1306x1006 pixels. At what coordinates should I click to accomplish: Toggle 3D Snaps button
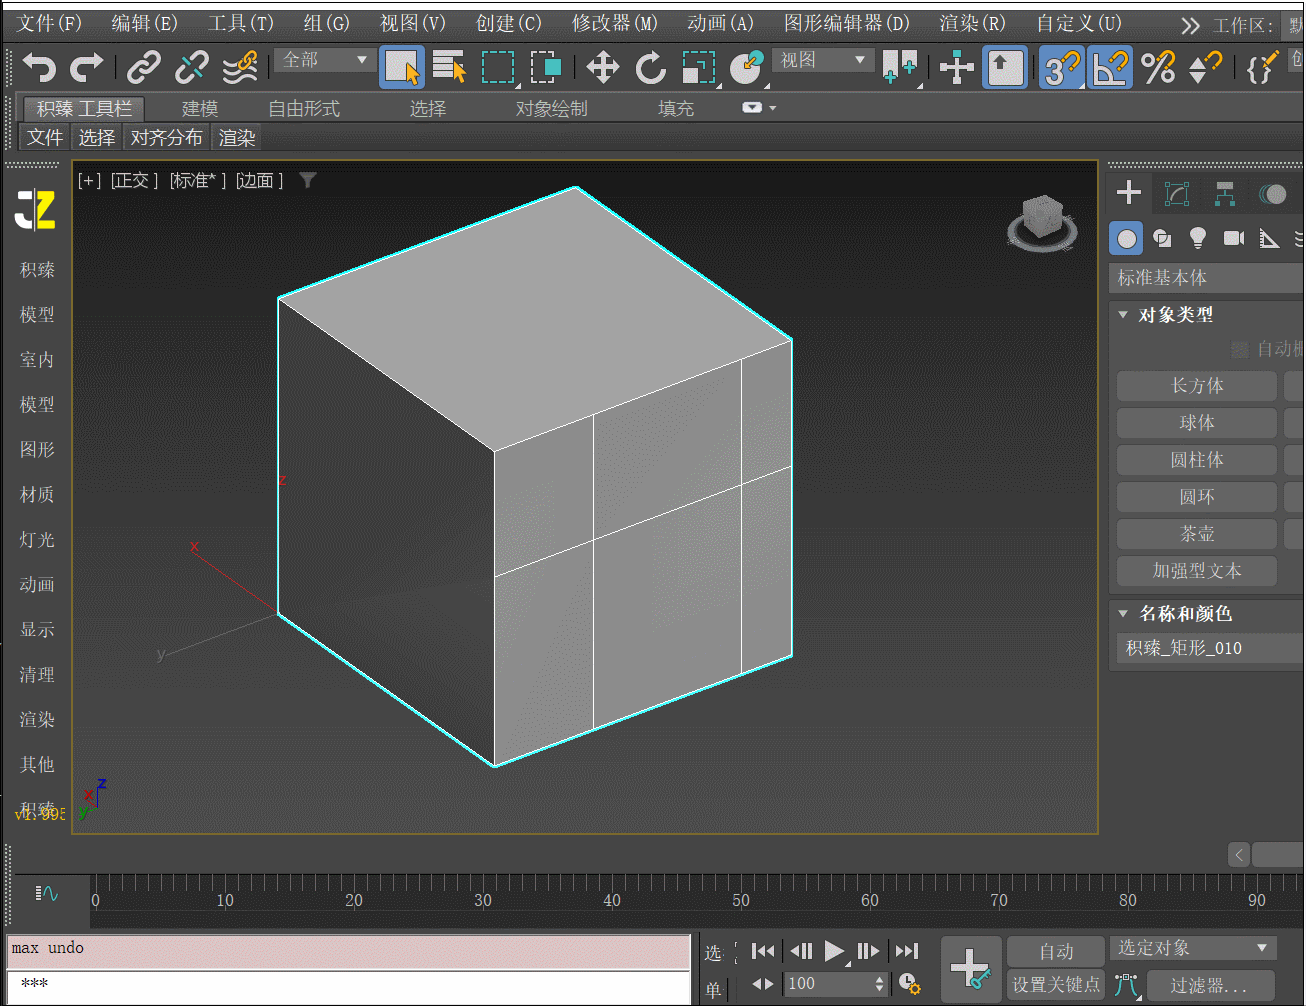coord(1061,68)
